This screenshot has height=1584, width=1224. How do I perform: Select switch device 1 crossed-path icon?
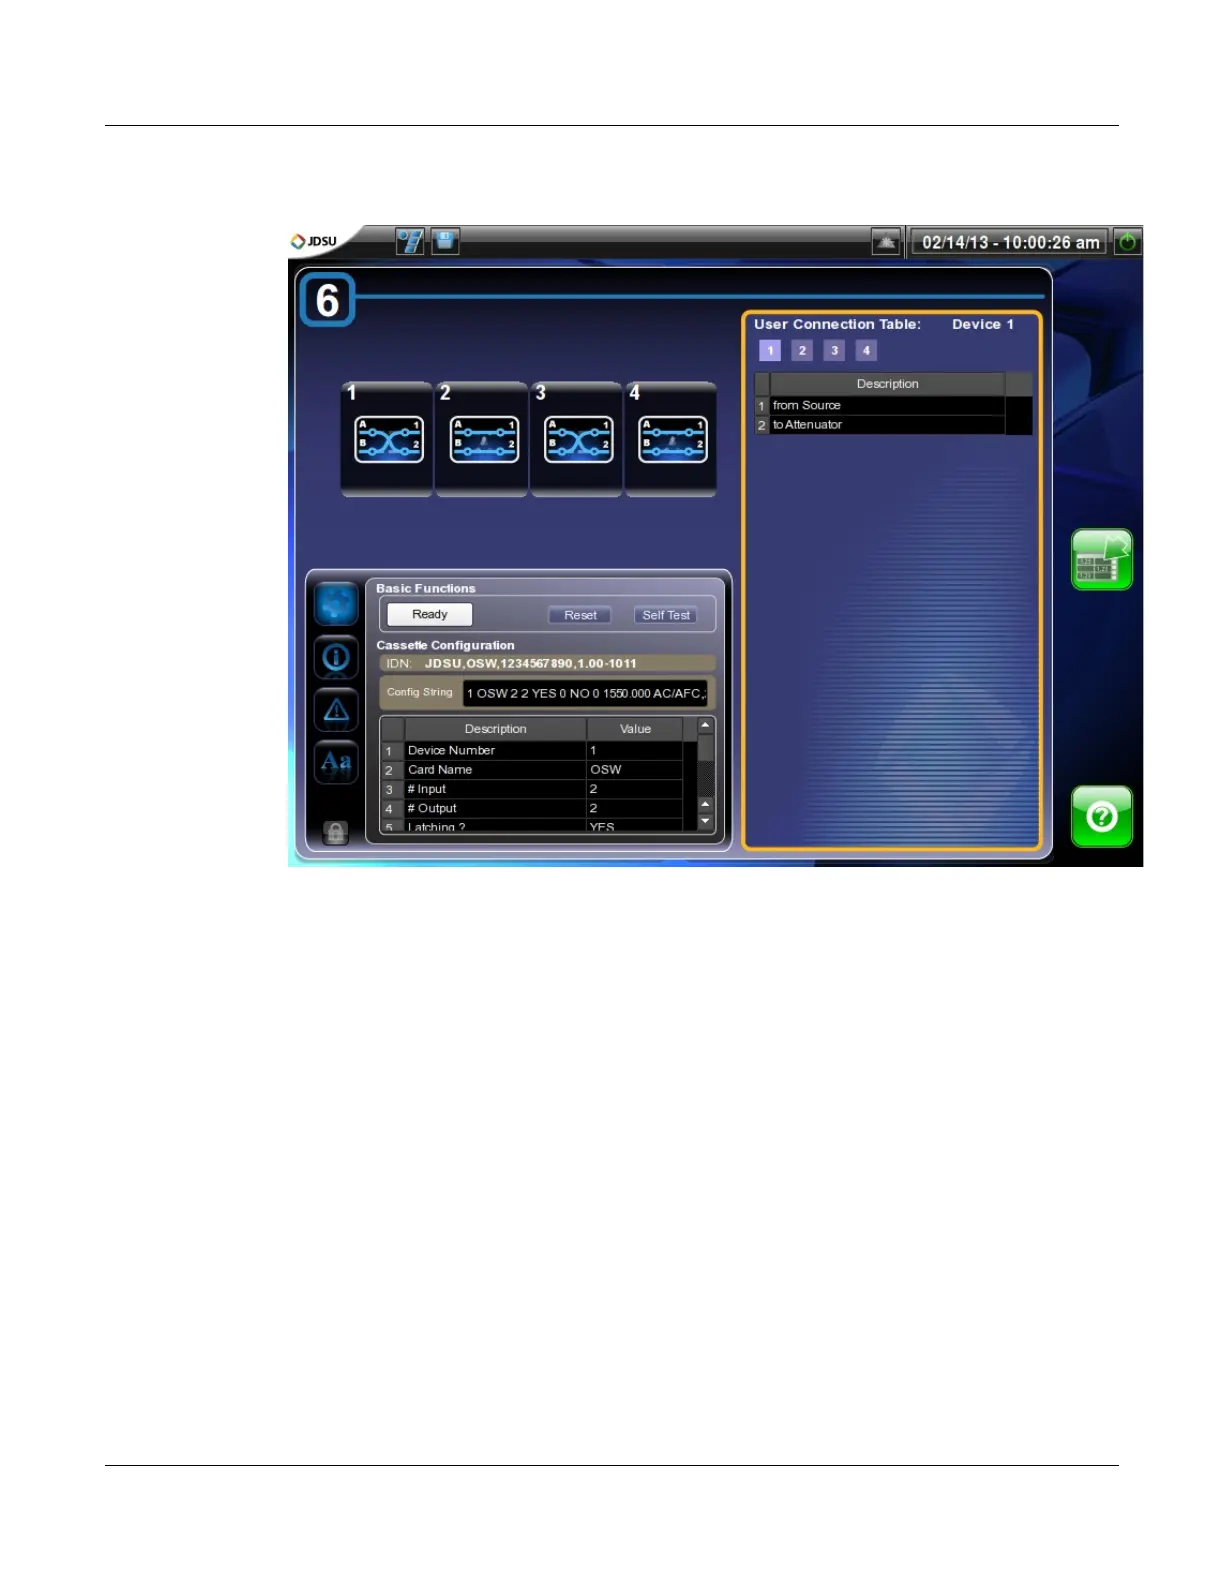click(x=388, y=440)
